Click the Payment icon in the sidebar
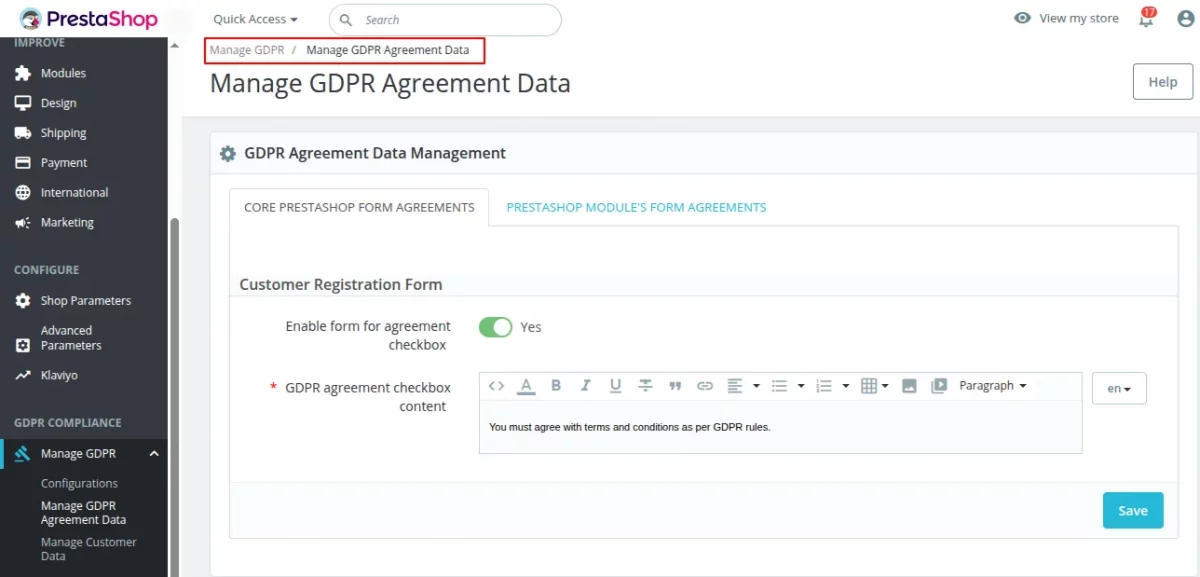The image size is (1200, 577). click(x=23, y=162)
